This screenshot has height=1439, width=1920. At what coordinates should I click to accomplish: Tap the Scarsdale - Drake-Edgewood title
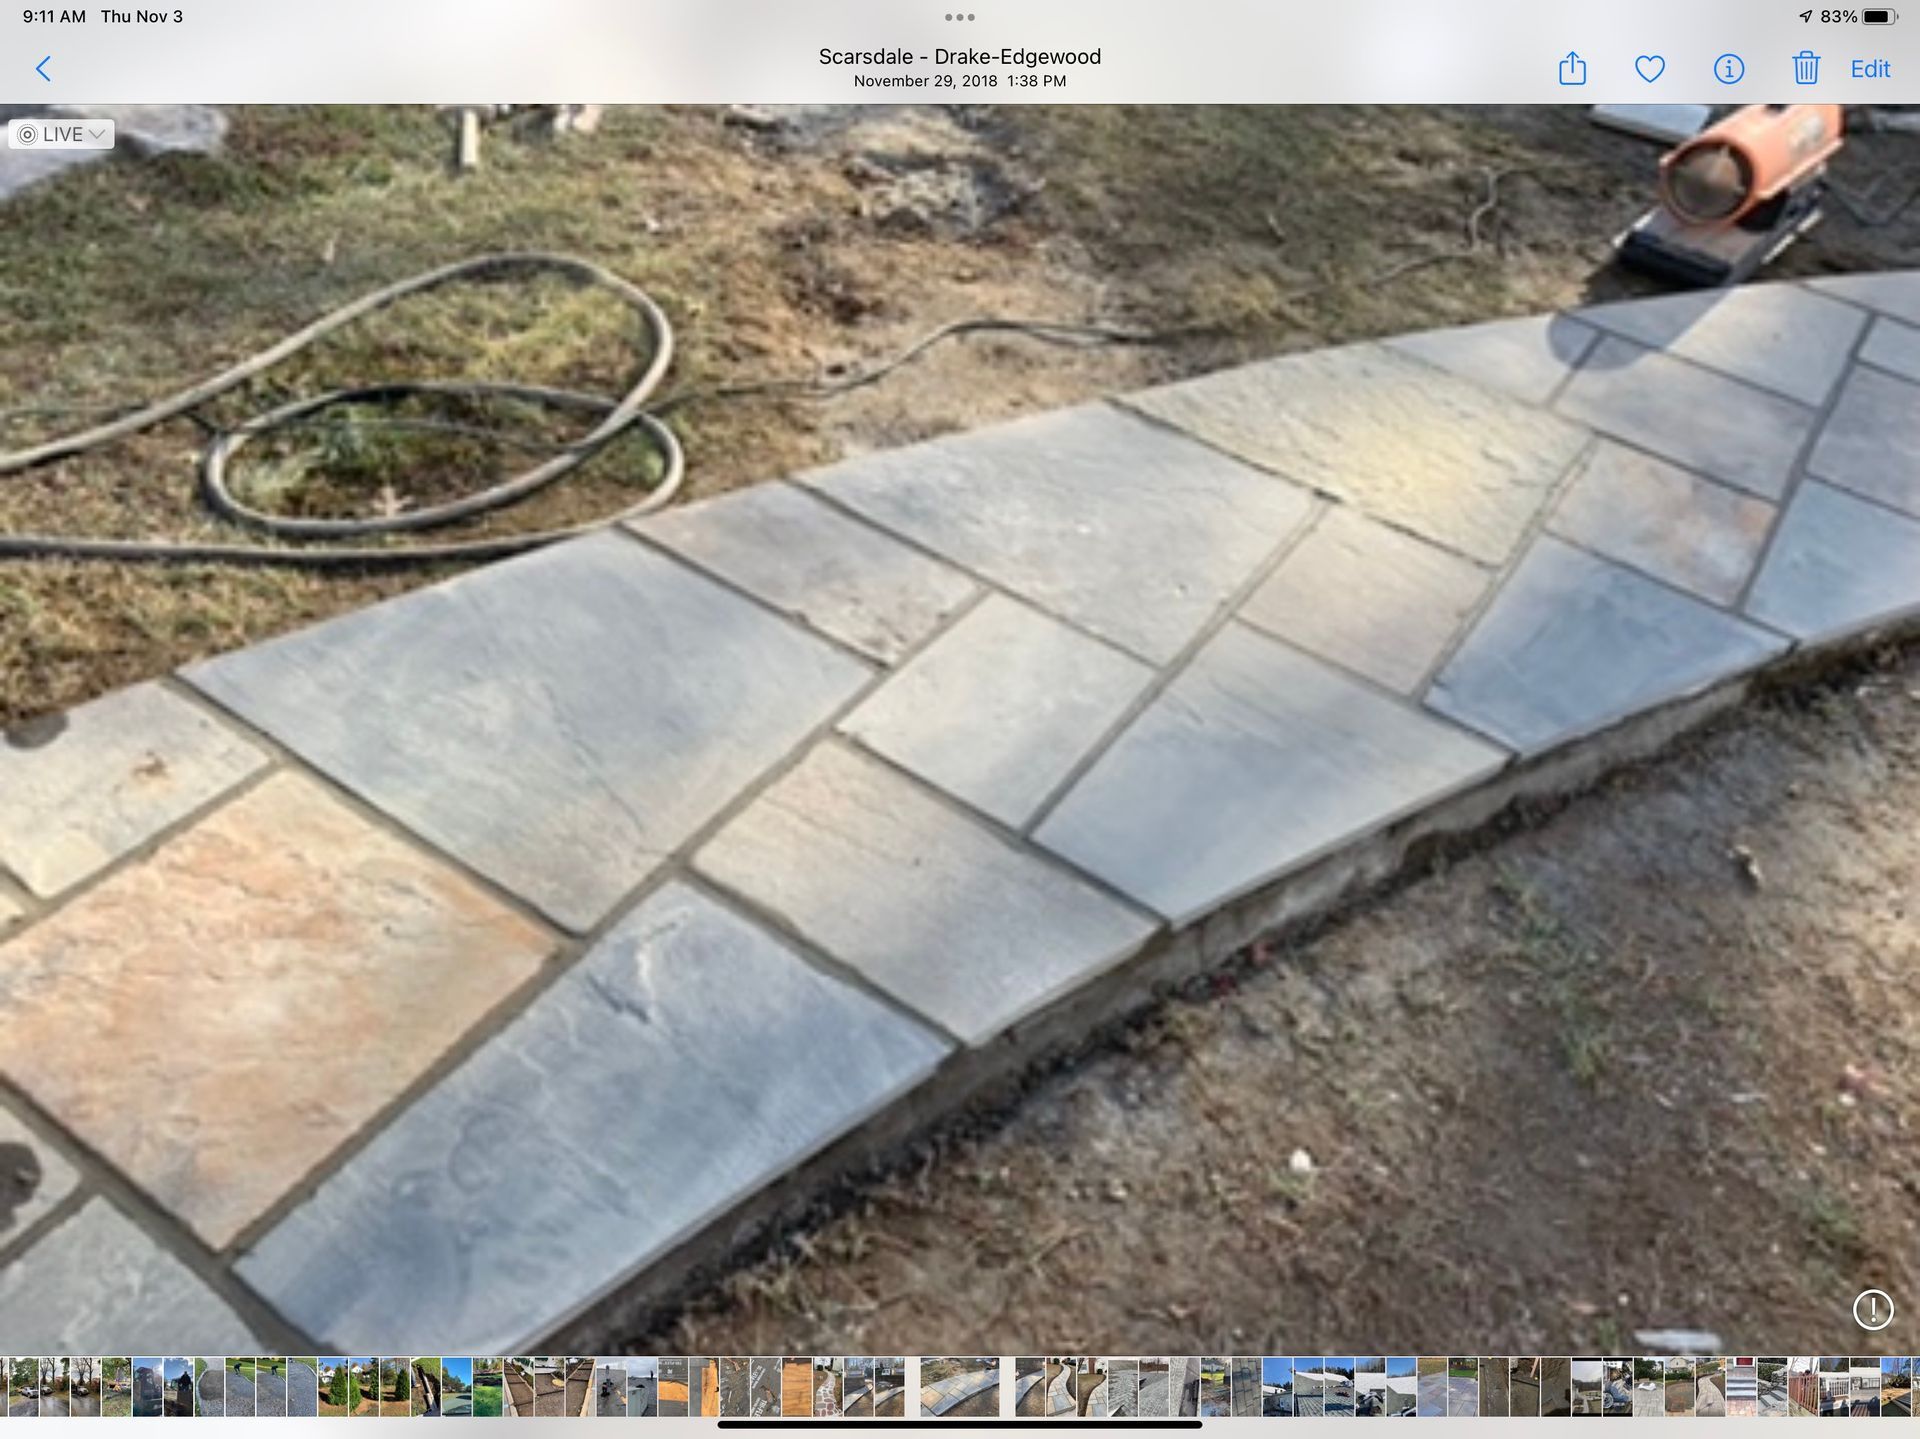[960, 57]
